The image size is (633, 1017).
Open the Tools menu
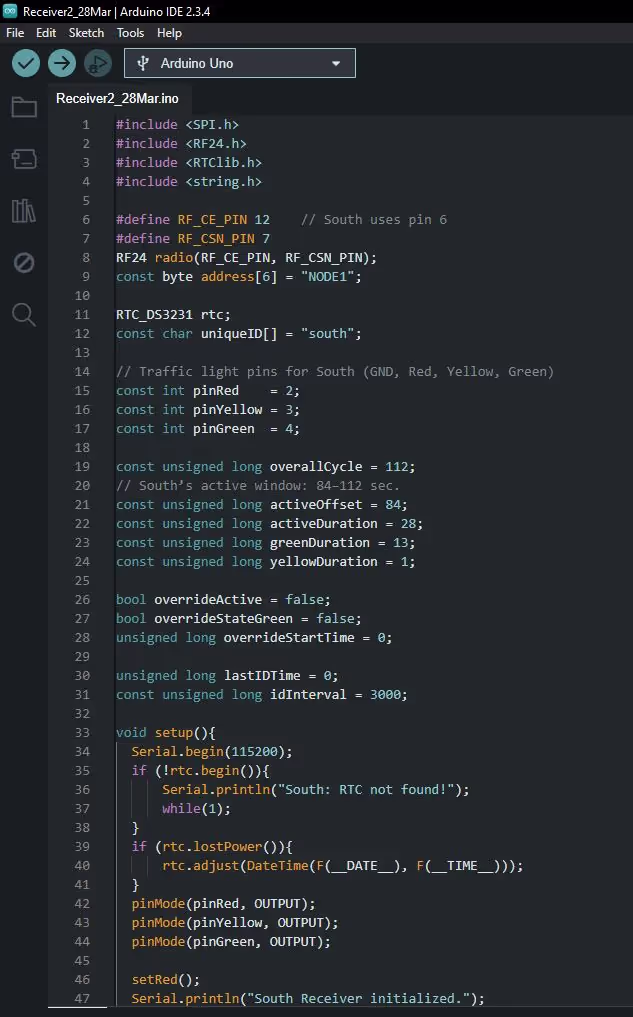pyautogui.click(x=130, y=33)
